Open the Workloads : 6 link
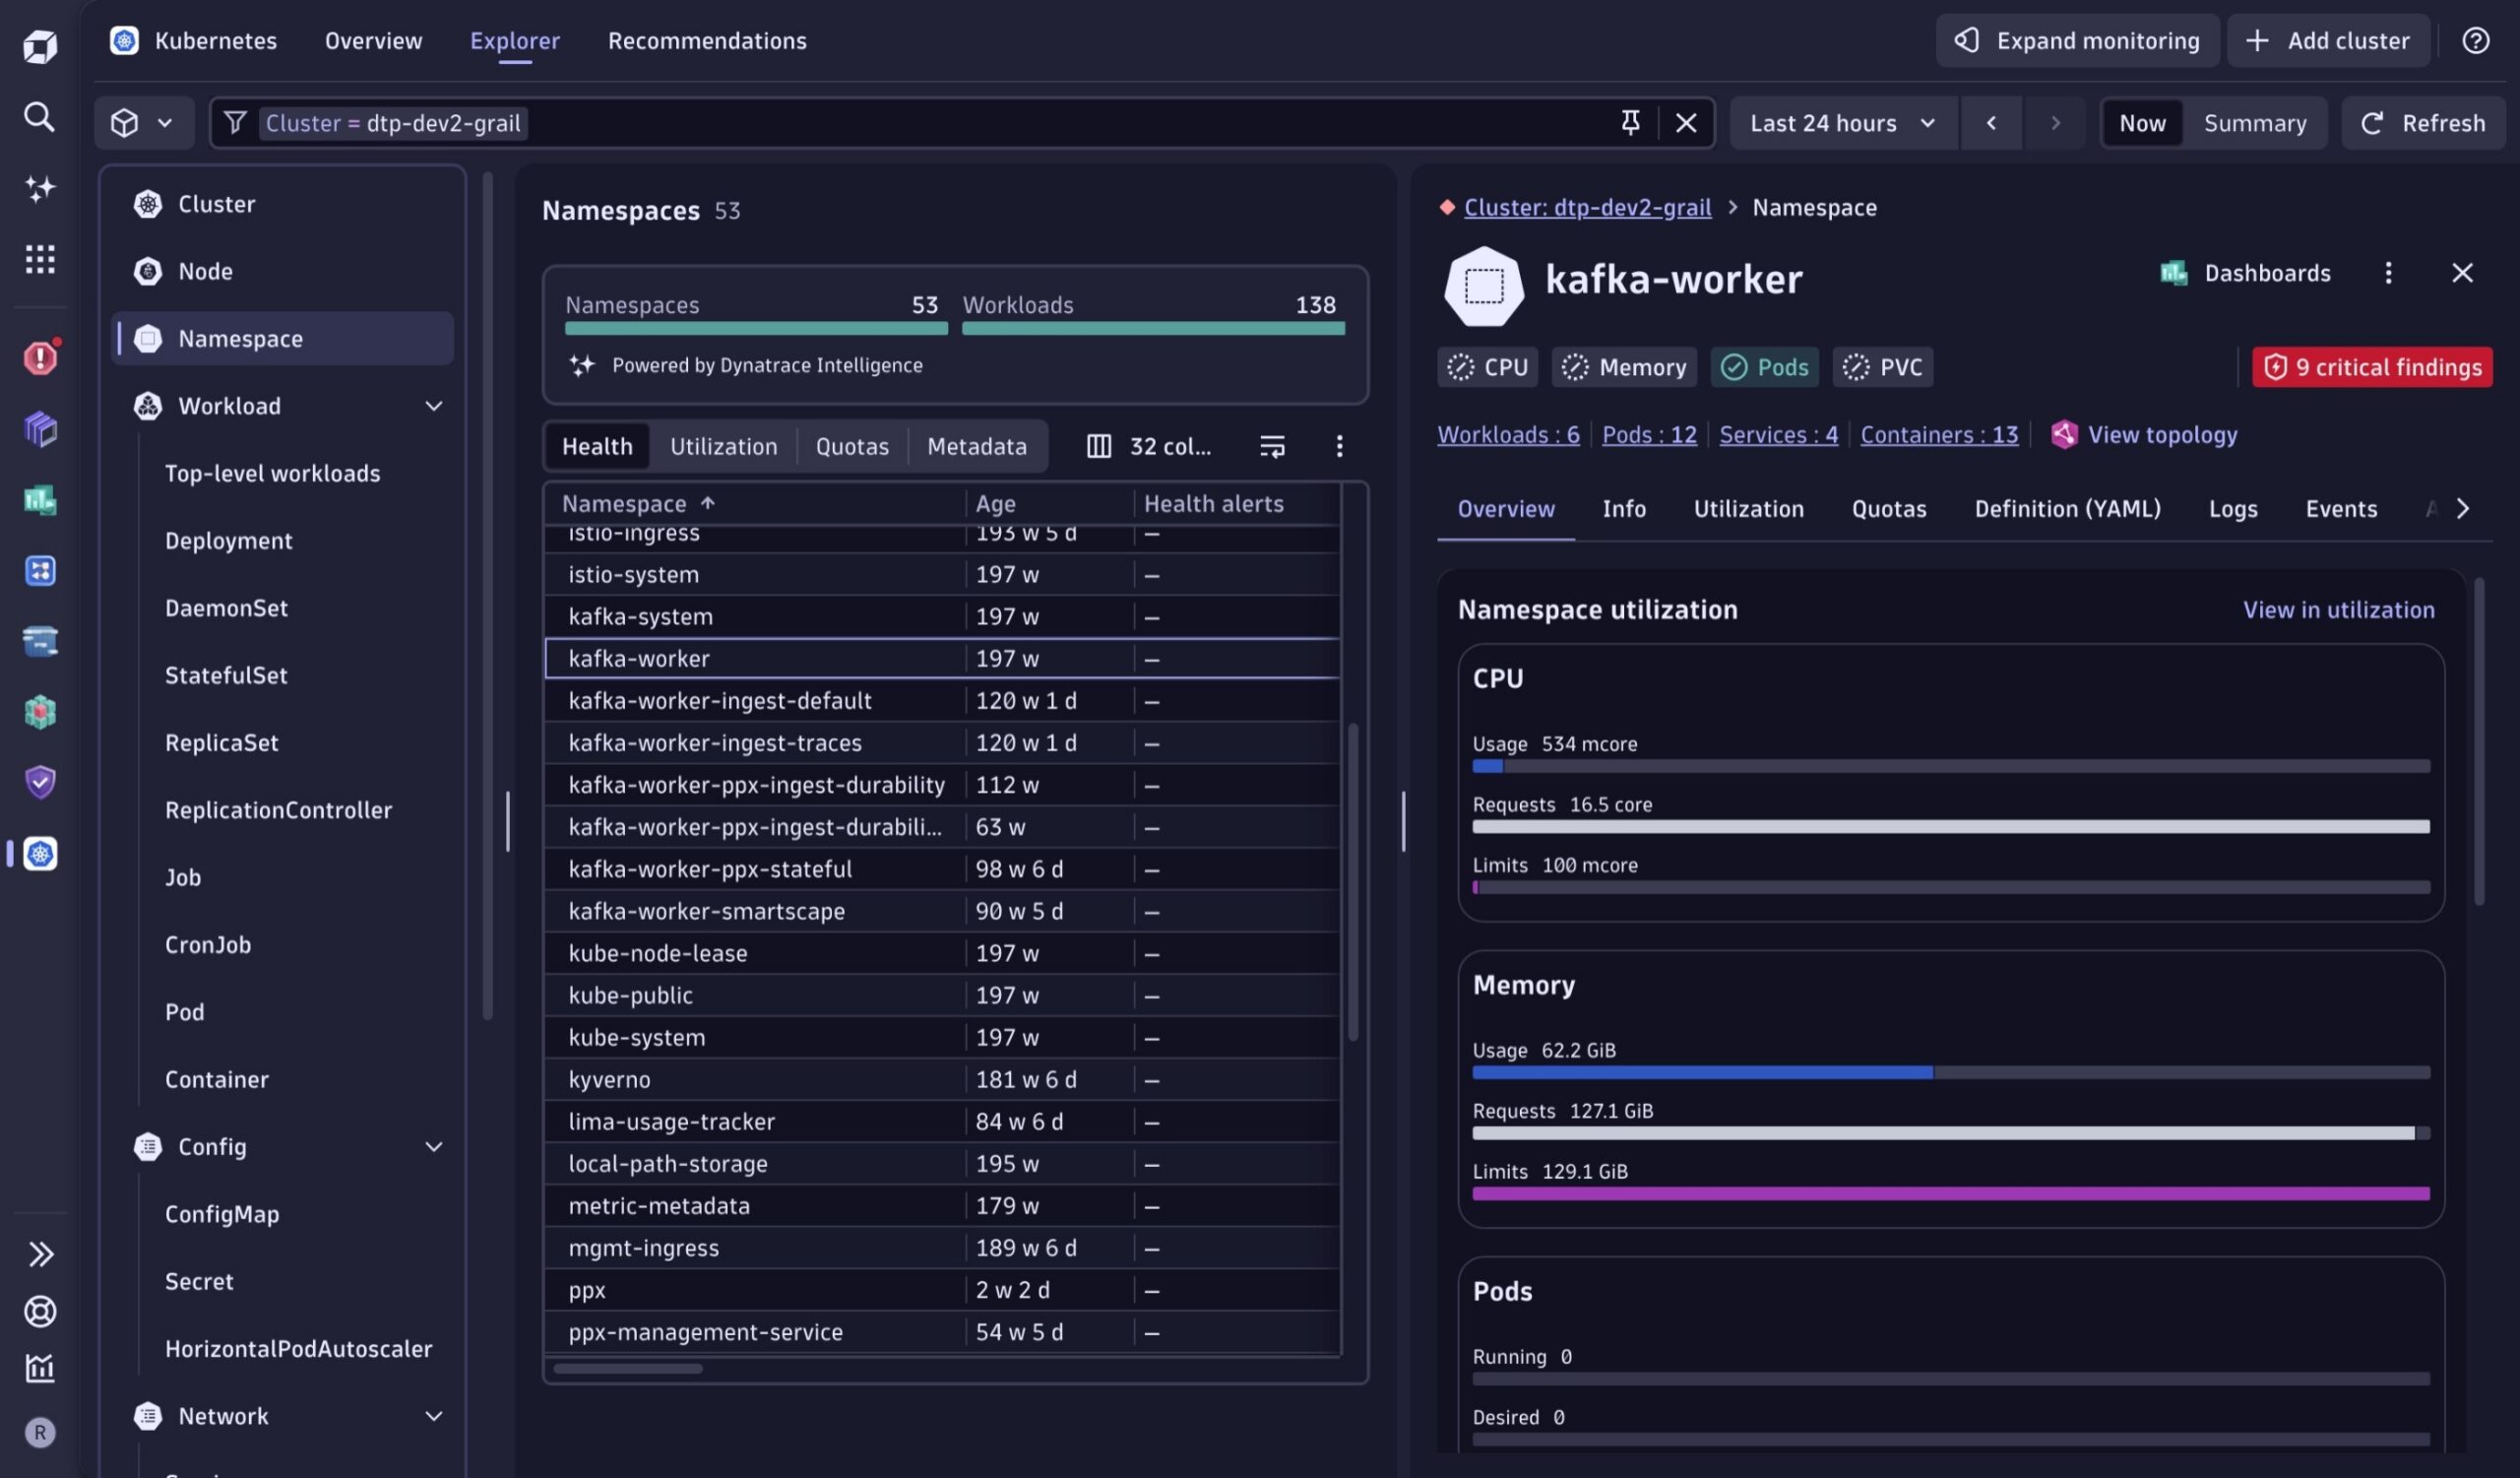 1508,434
